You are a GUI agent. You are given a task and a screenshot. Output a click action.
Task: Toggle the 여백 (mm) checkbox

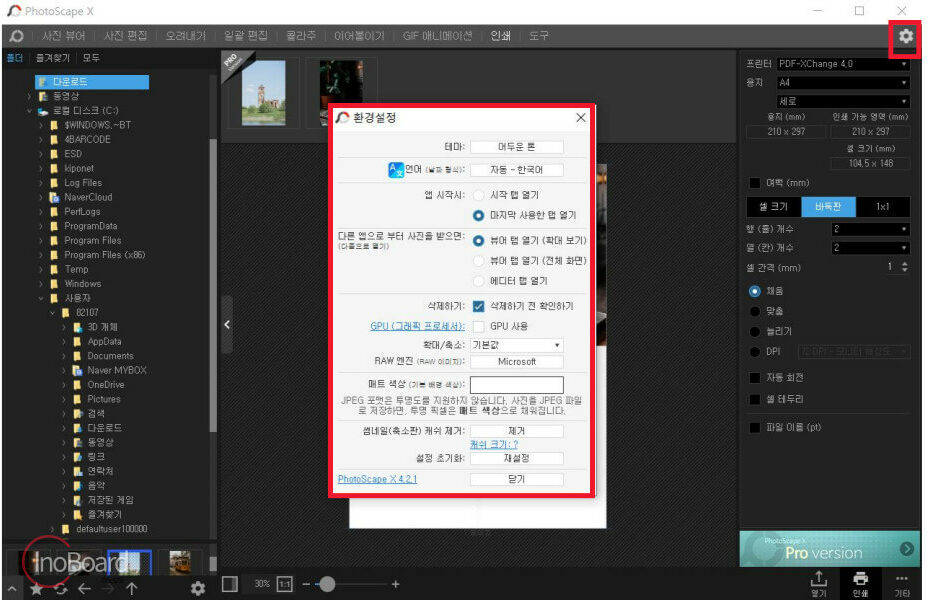(x=754, y=183)
